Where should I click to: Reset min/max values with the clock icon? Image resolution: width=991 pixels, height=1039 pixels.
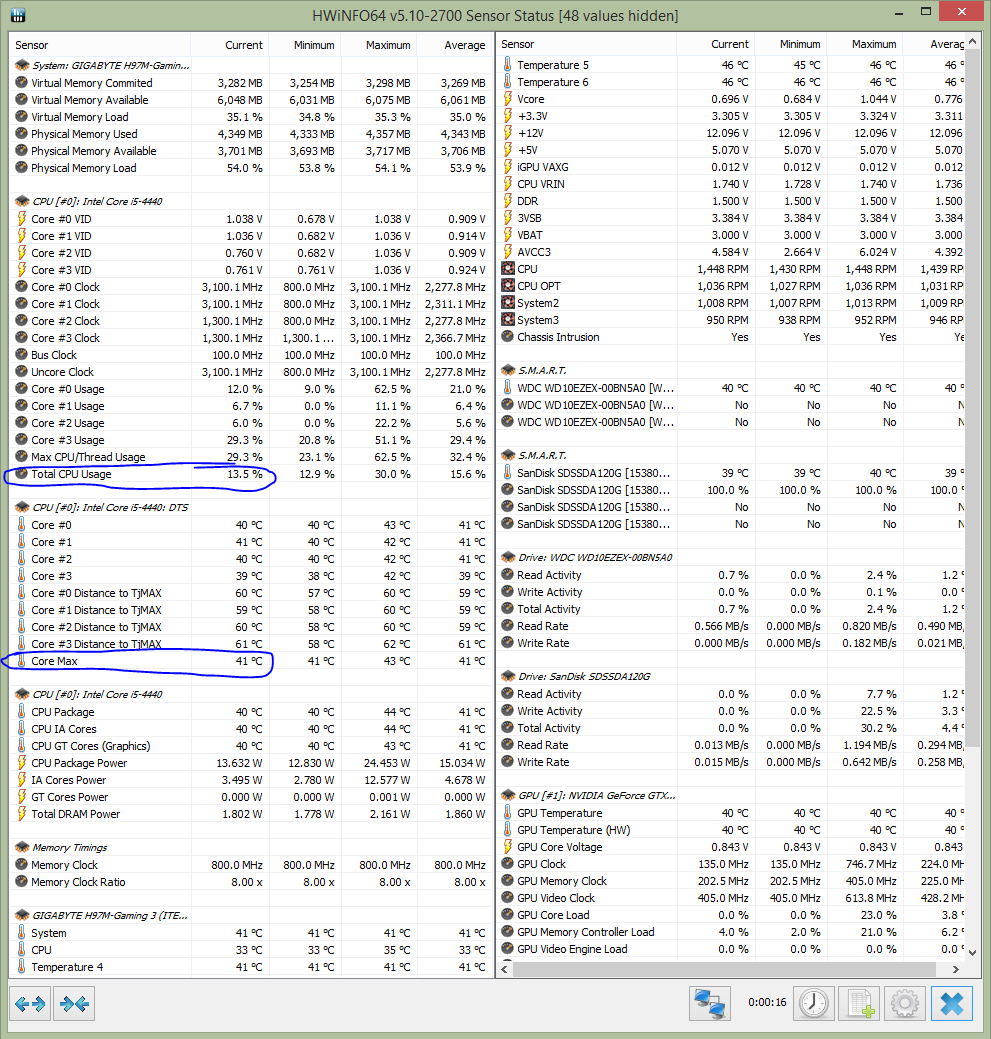[x=813, y=1003]
